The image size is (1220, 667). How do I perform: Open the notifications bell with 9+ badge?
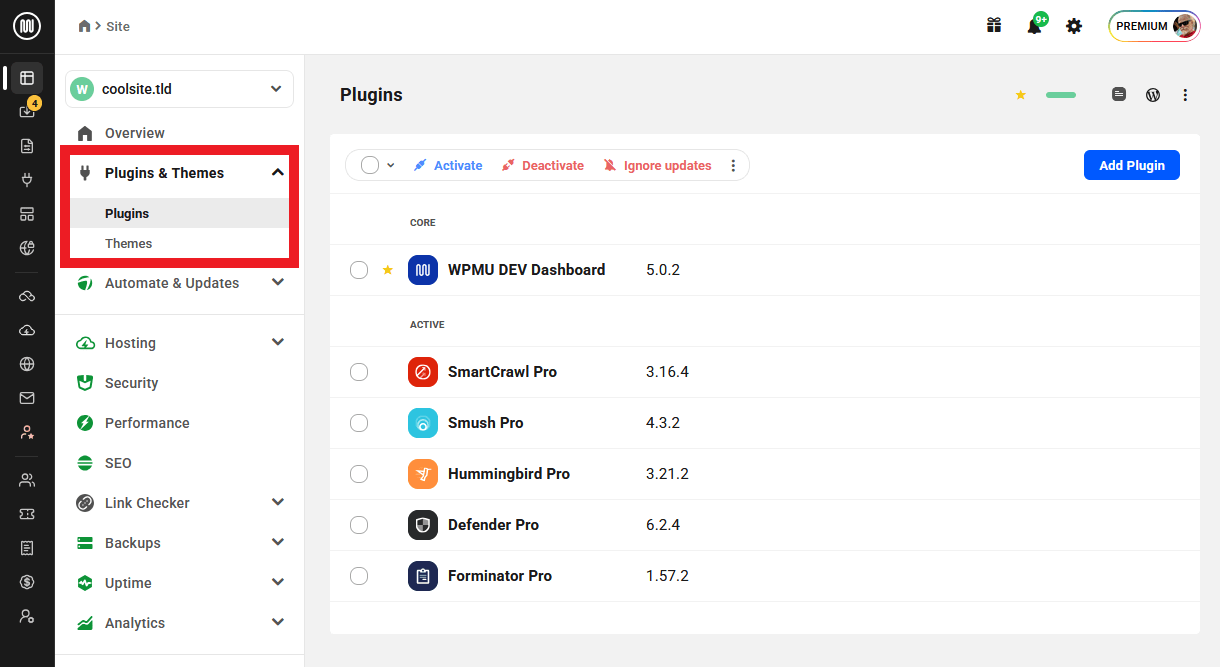1036,25
